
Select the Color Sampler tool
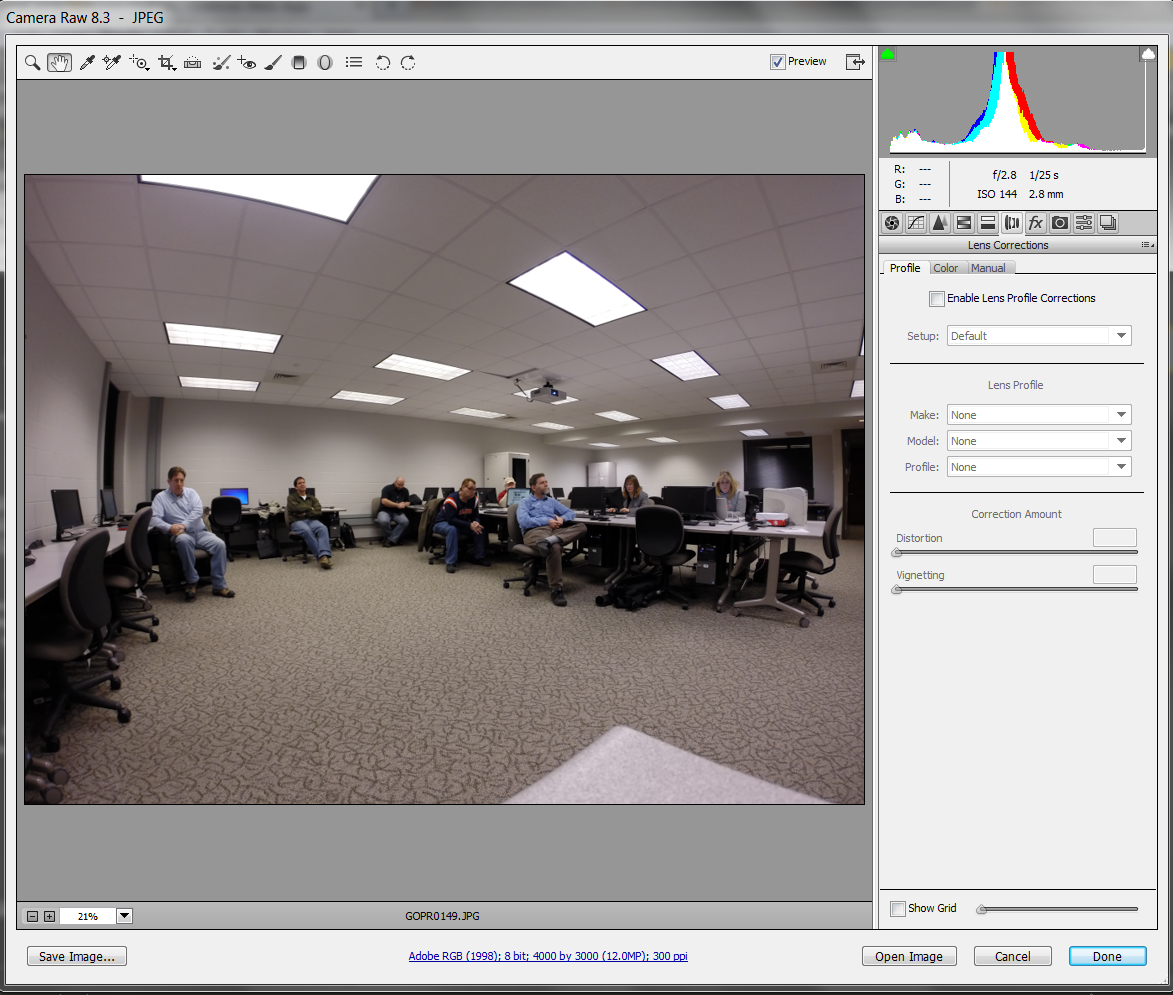click(112, 63)
